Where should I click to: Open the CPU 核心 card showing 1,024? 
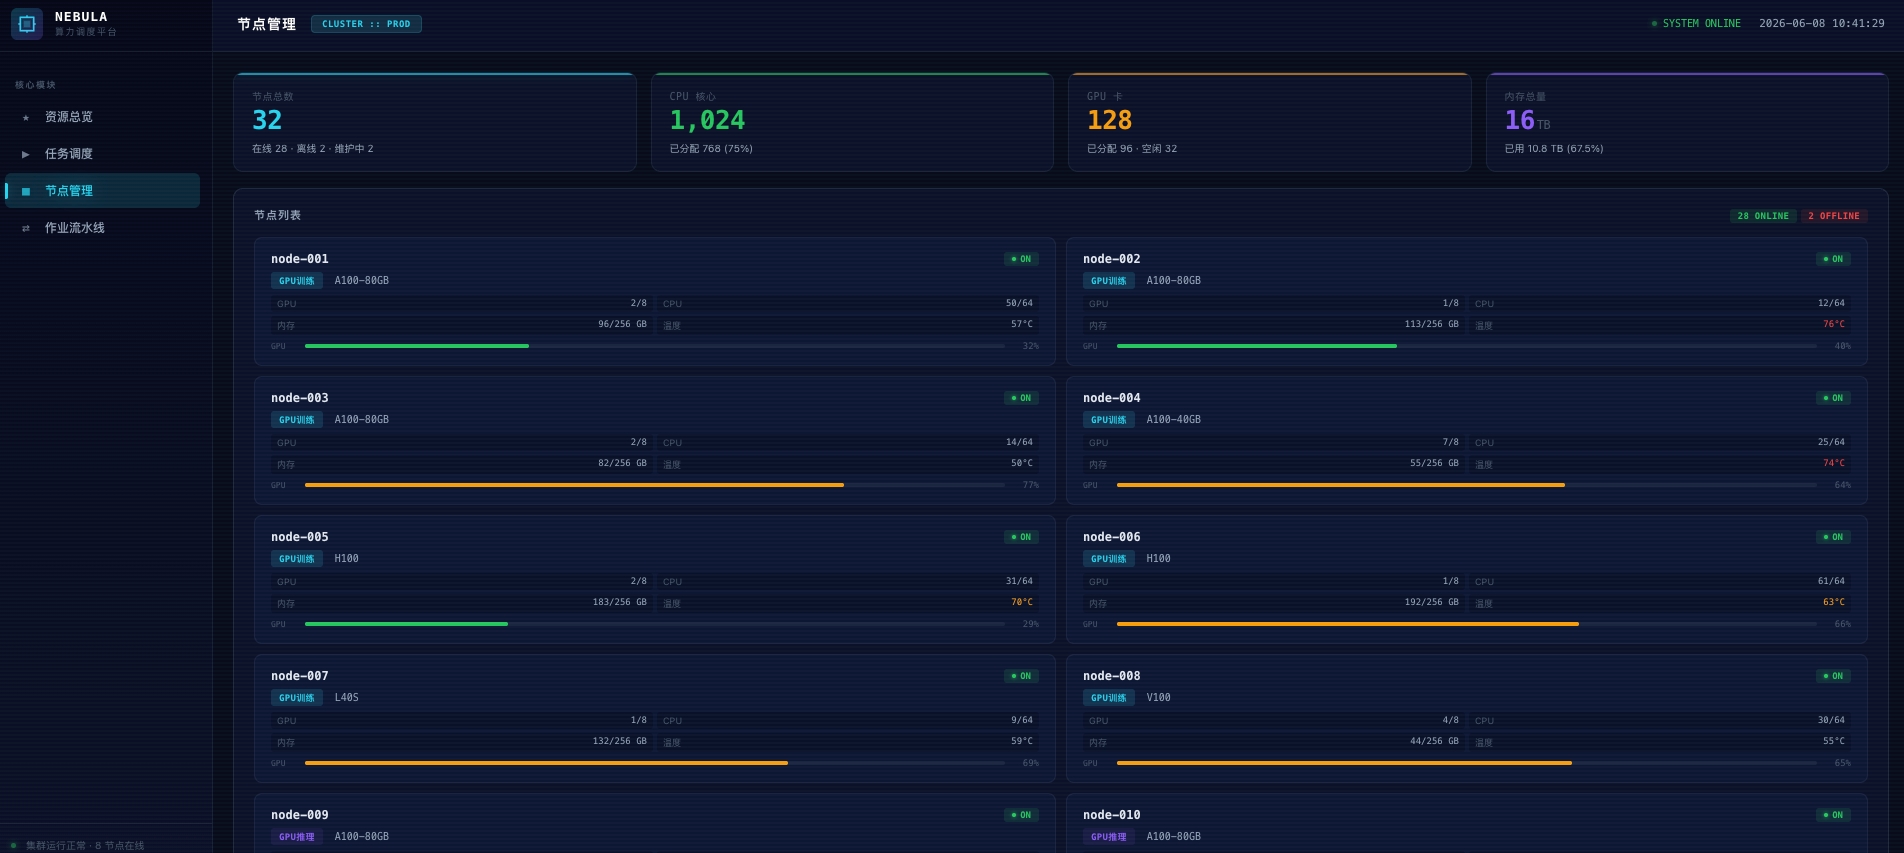coord(852,122)
